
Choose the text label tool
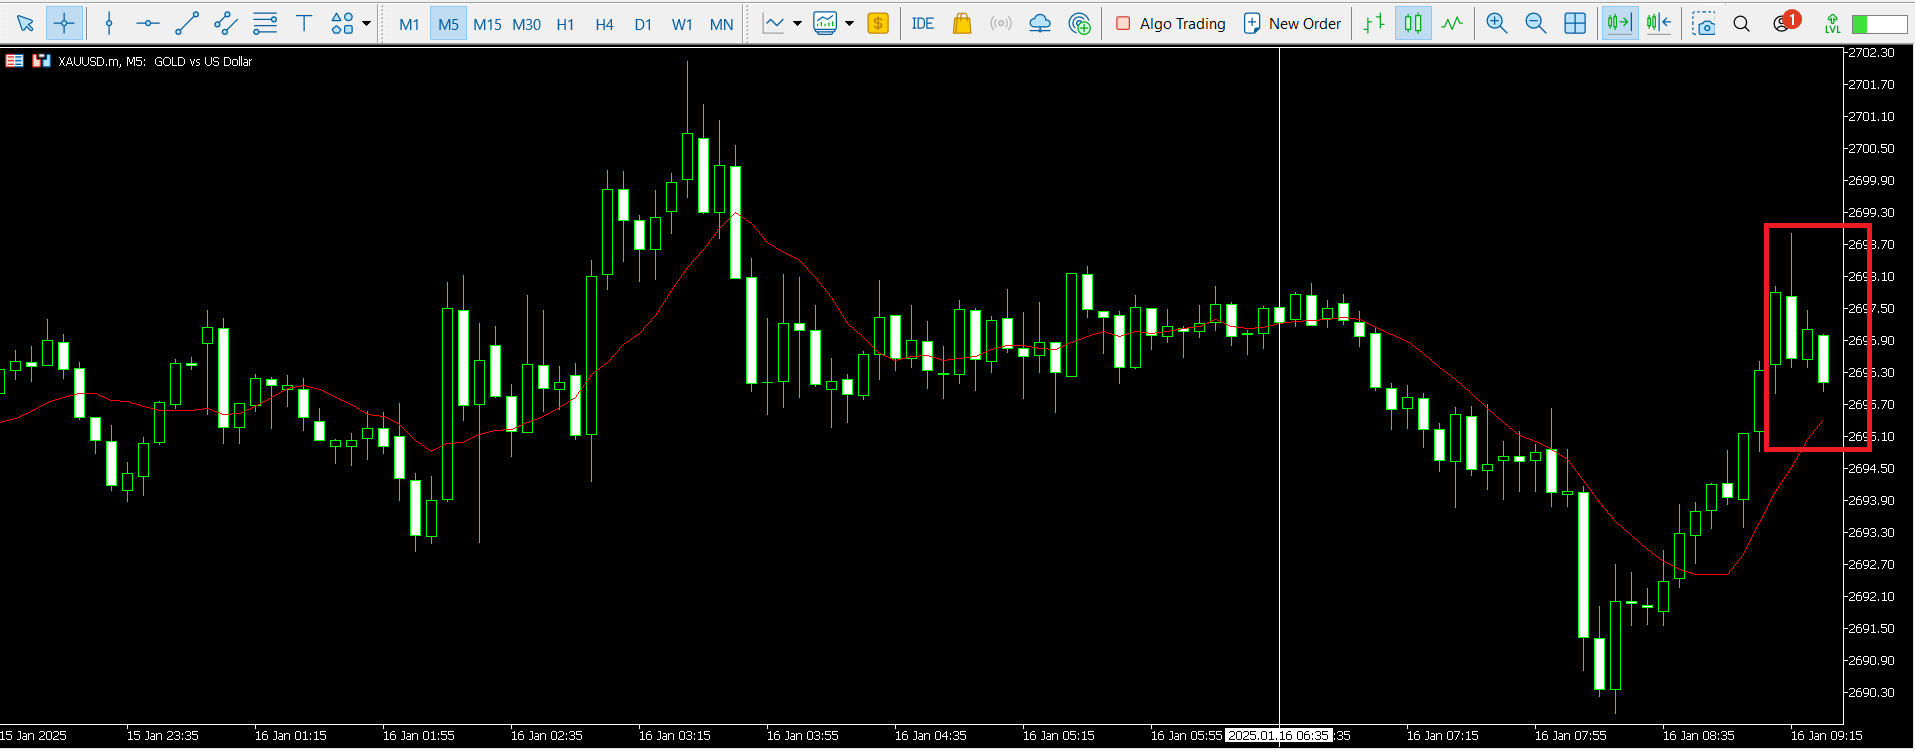click(x=304, y=23)
